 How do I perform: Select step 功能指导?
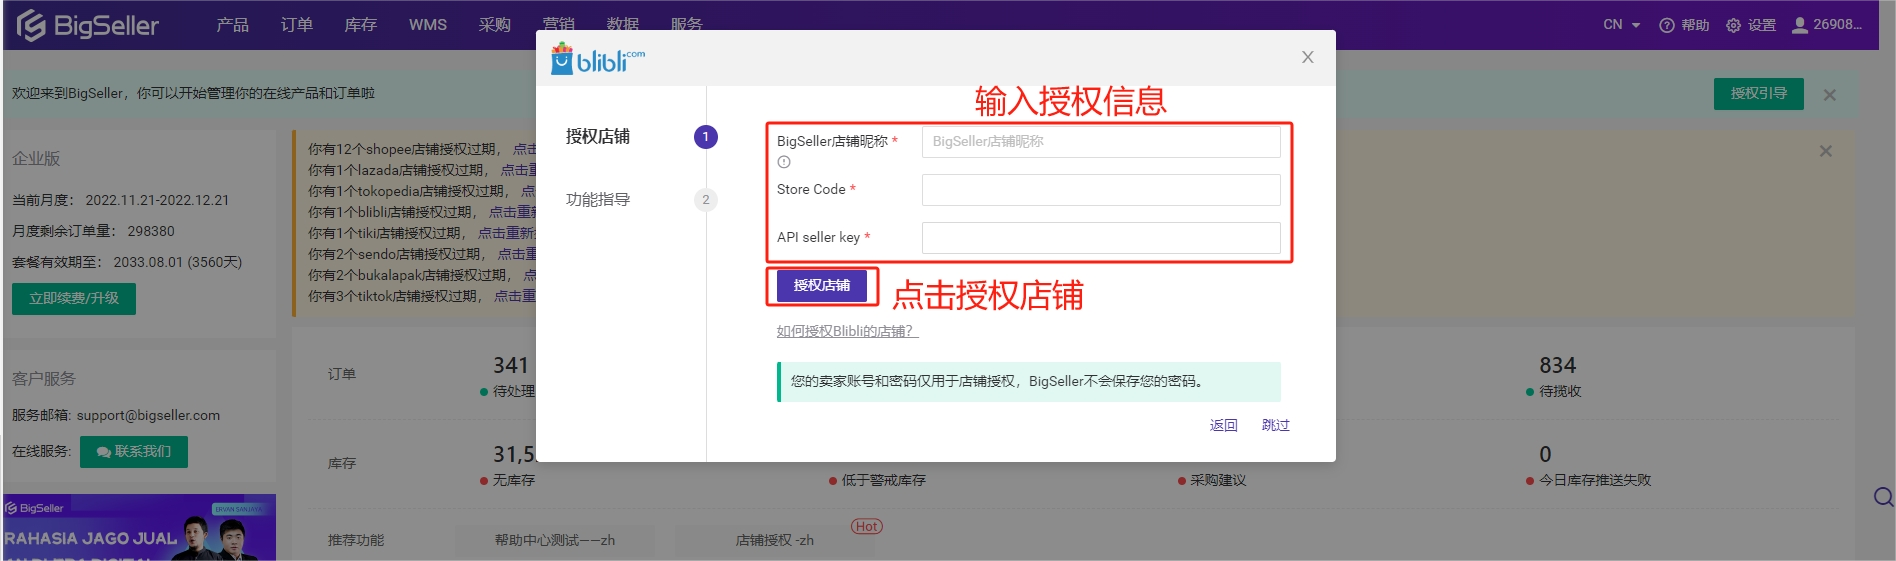click(x=598, y=200)
